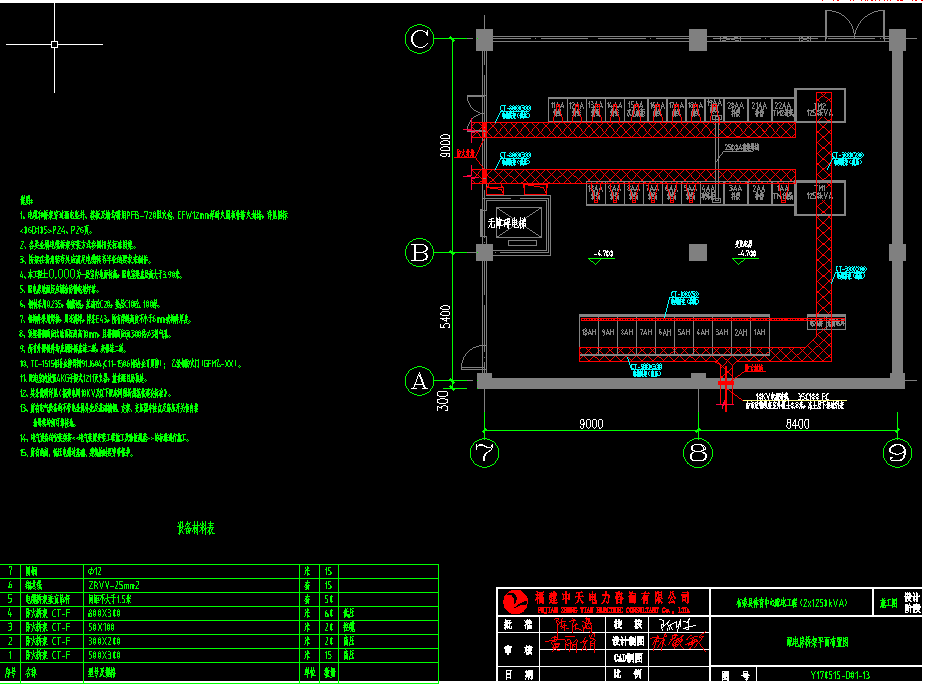Screen dimensions: 925x684
Task: Click the 批准 label in title block
Action: click(518, 624)
